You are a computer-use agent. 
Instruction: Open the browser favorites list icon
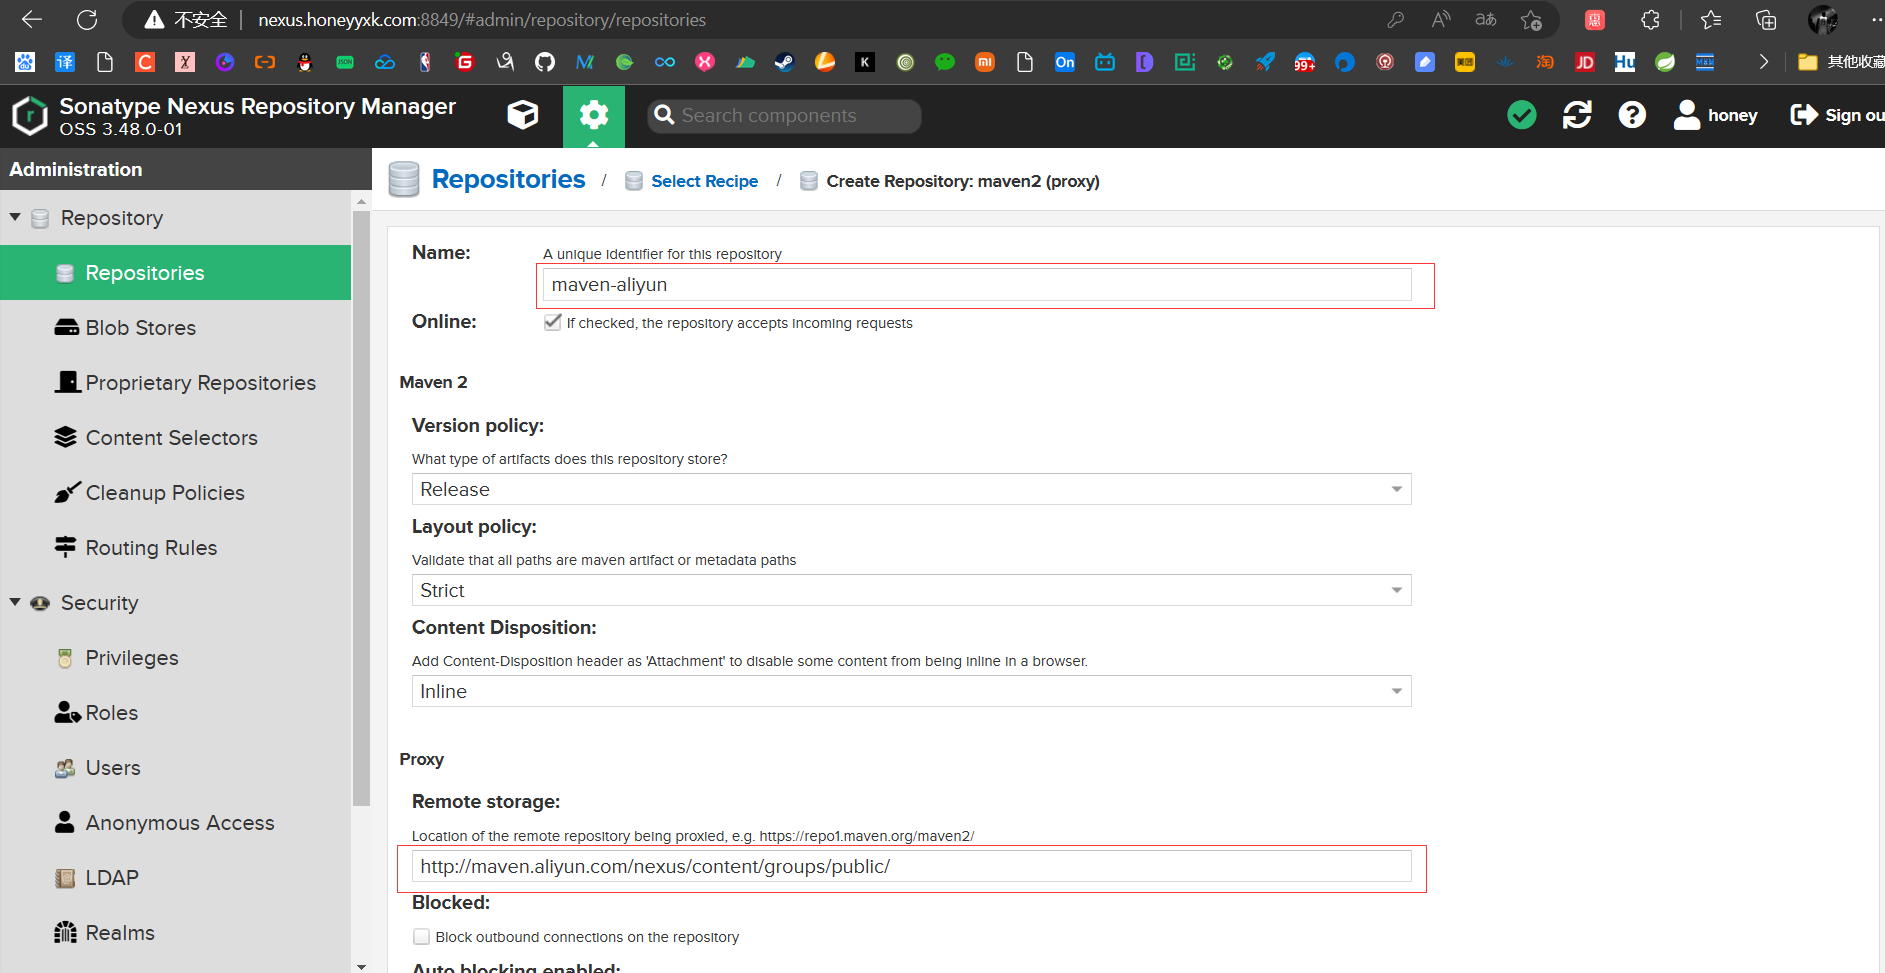[1711, 20]
